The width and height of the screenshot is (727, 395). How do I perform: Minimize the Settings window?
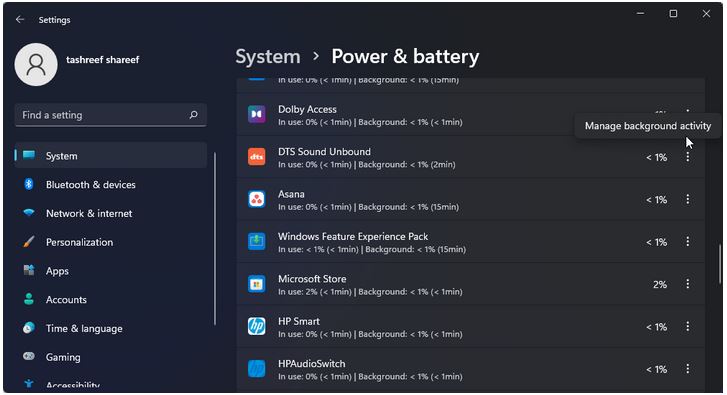coord(640,14)
